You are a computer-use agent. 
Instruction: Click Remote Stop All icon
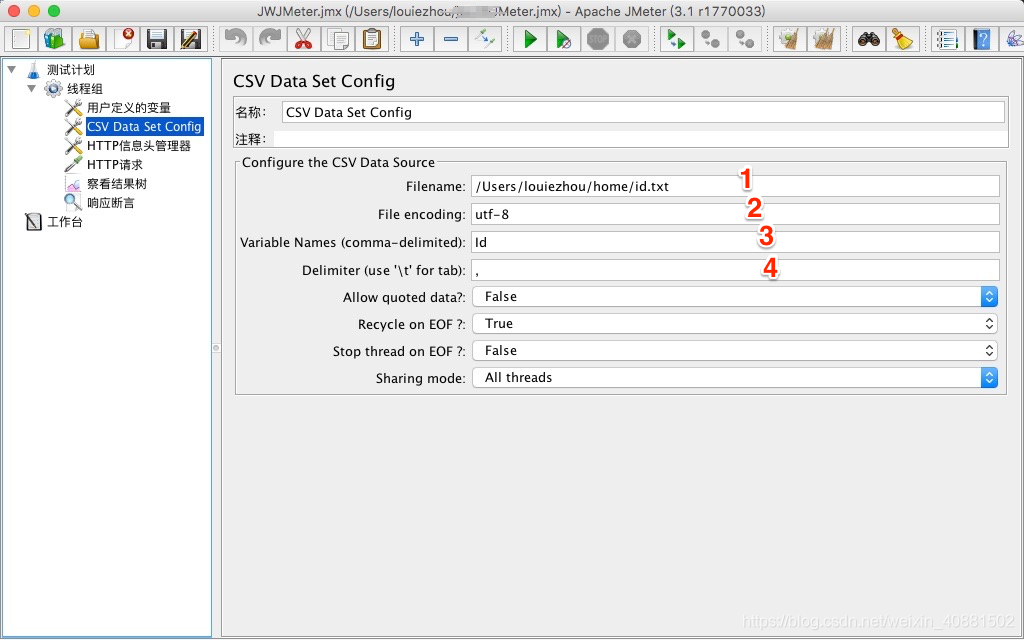[x=711, y=39]
